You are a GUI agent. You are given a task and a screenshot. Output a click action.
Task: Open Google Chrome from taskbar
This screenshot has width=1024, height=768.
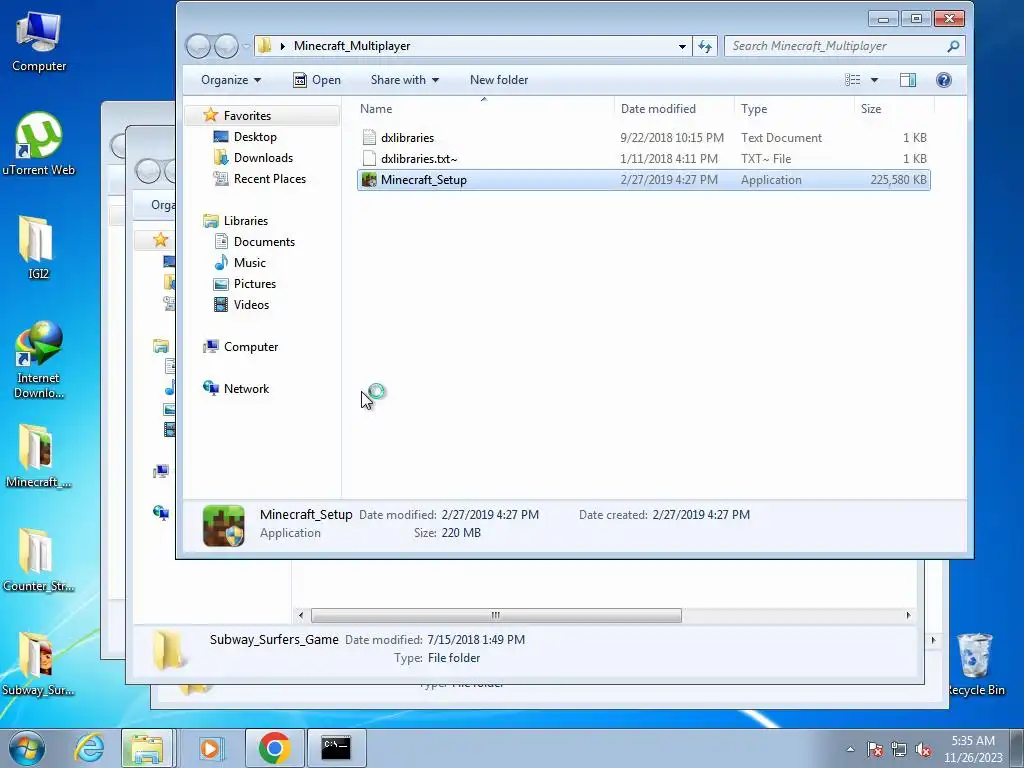click(x=274, y=748)
